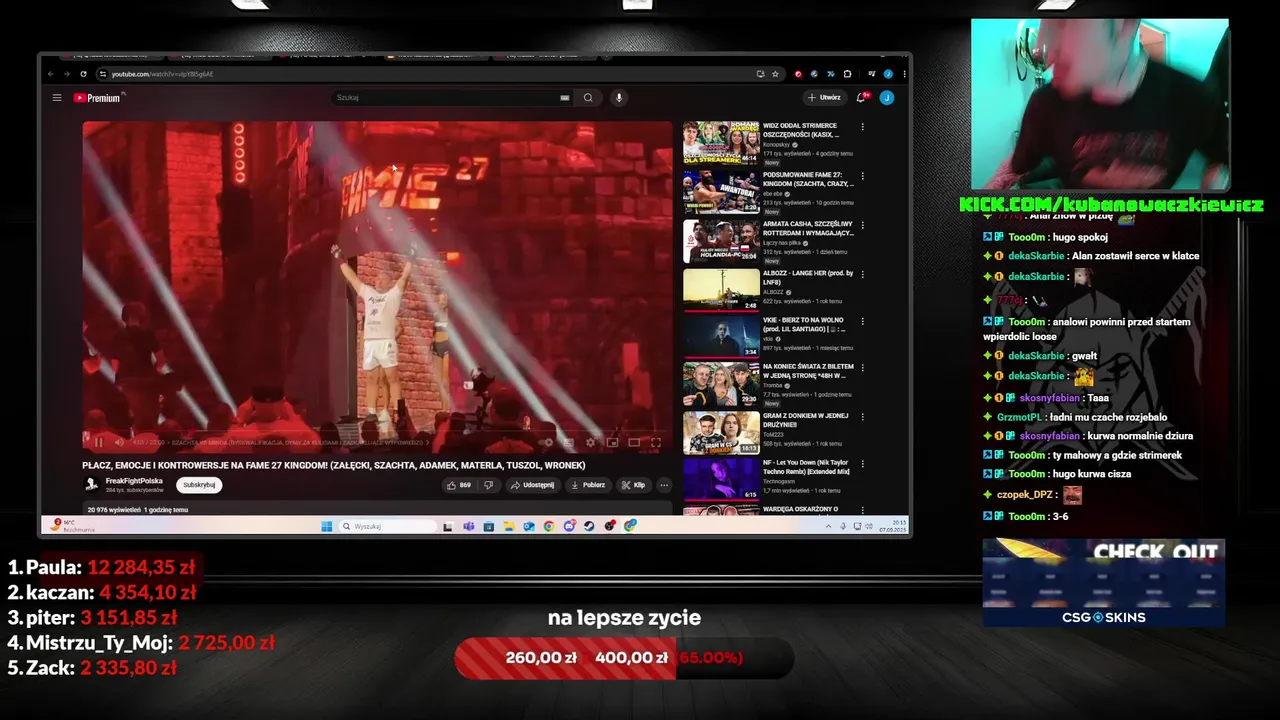The image size is (1280, 720).
Task: Open the FreakFightPolska channel avatar
Action: click(x=92, y=485)
